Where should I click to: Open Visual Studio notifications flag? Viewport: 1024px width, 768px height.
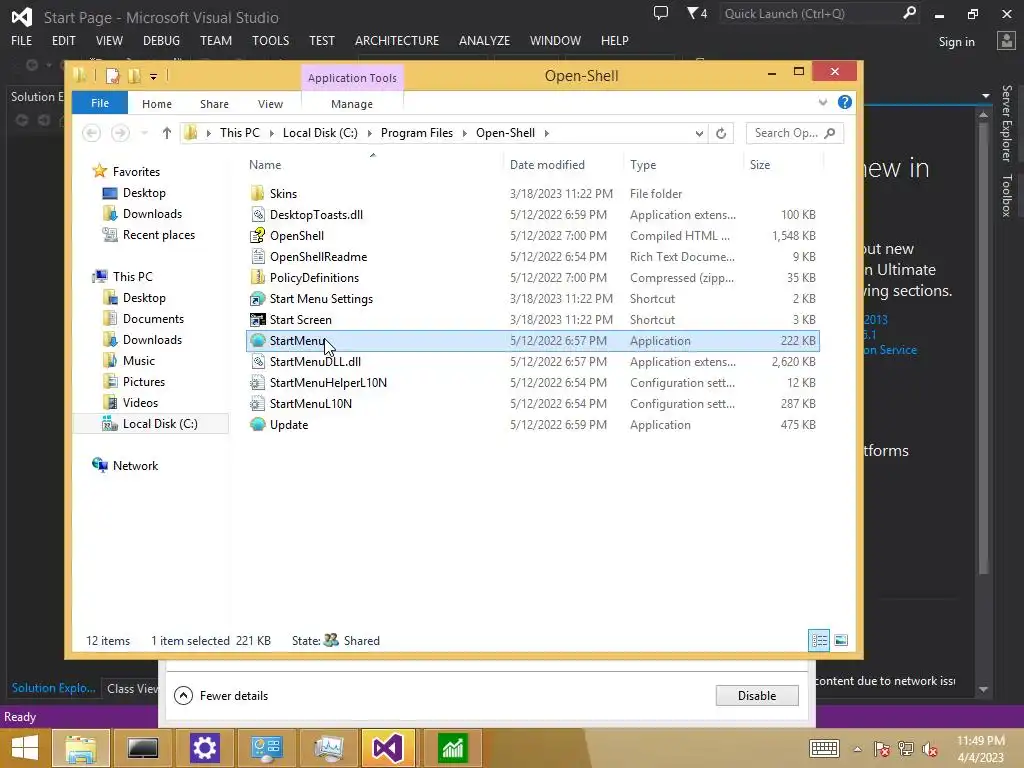[697, 13]
